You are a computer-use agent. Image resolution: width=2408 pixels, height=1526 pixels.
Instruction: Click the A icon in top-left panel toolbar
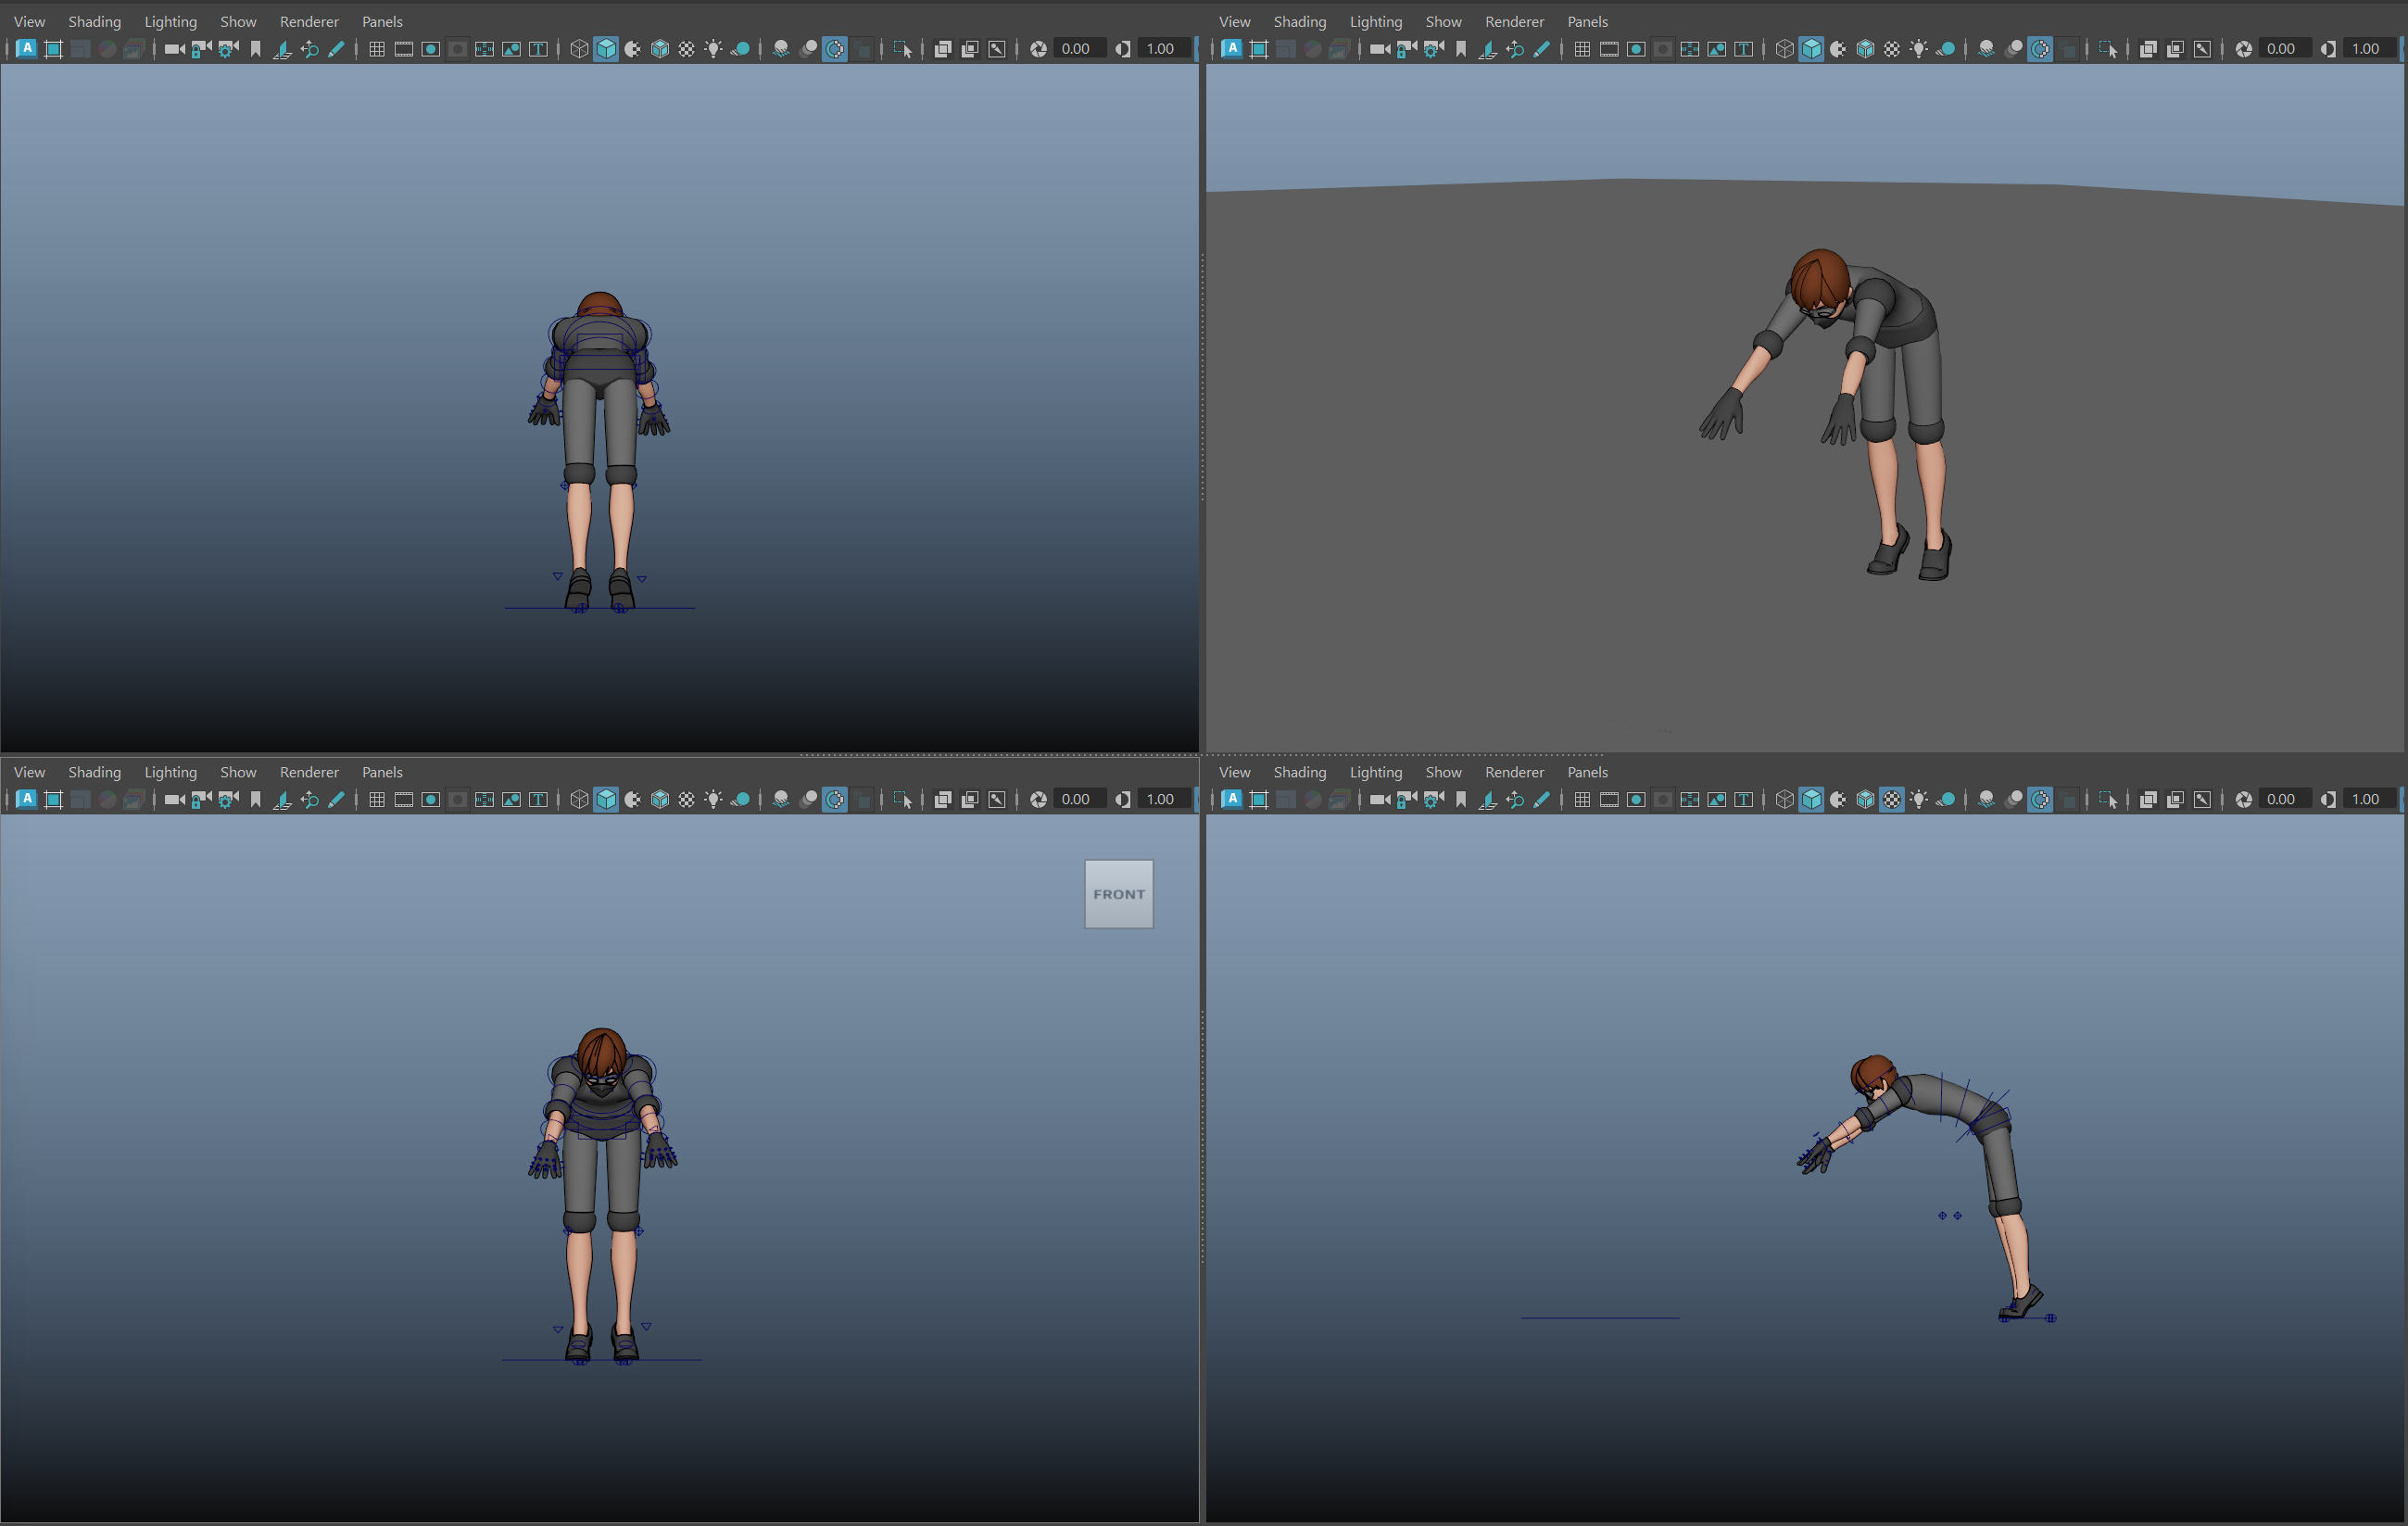pos(27,48)
